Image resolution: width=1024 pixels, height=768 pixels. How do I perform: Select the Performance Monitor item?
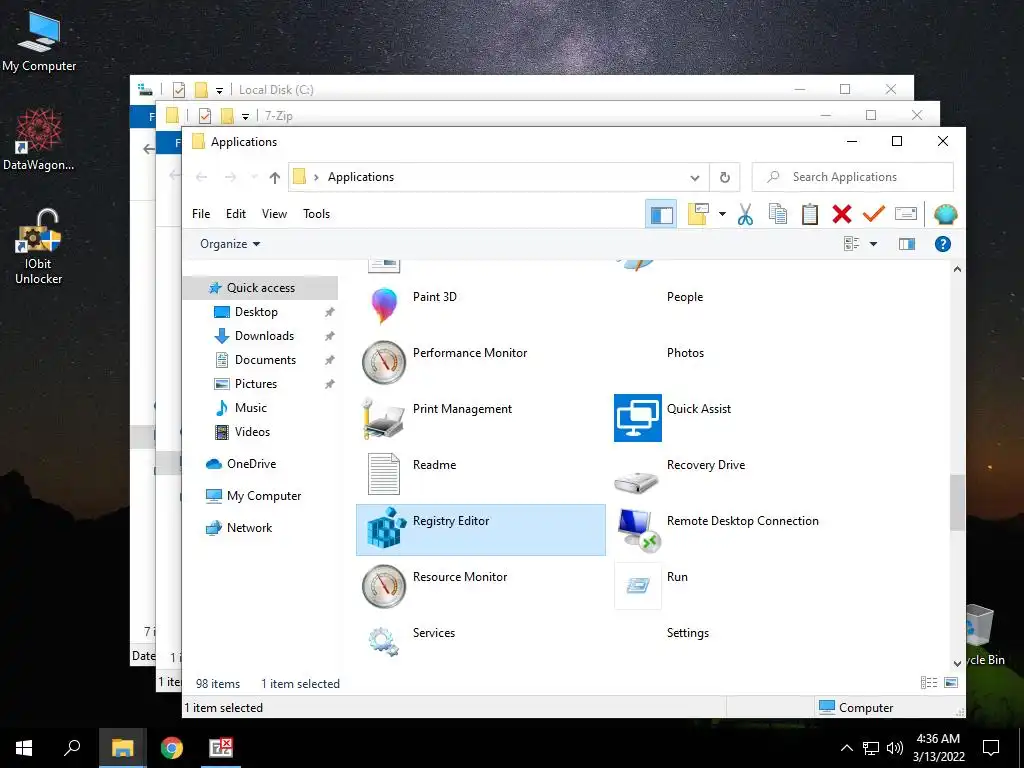click(481, 361)
